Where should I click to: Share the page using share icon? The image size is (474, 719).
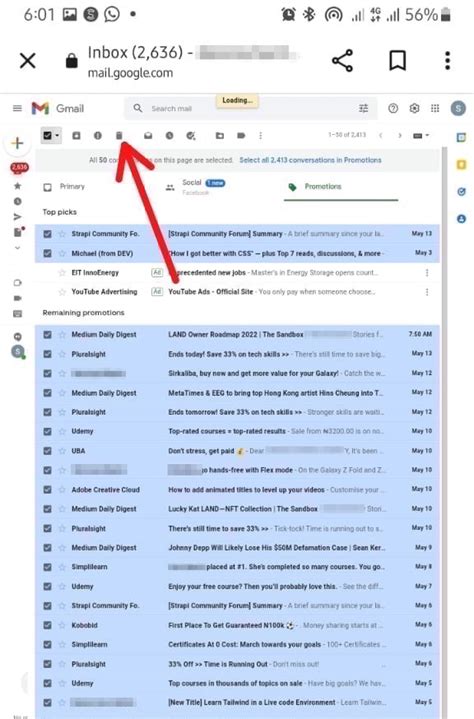(342, 61)
